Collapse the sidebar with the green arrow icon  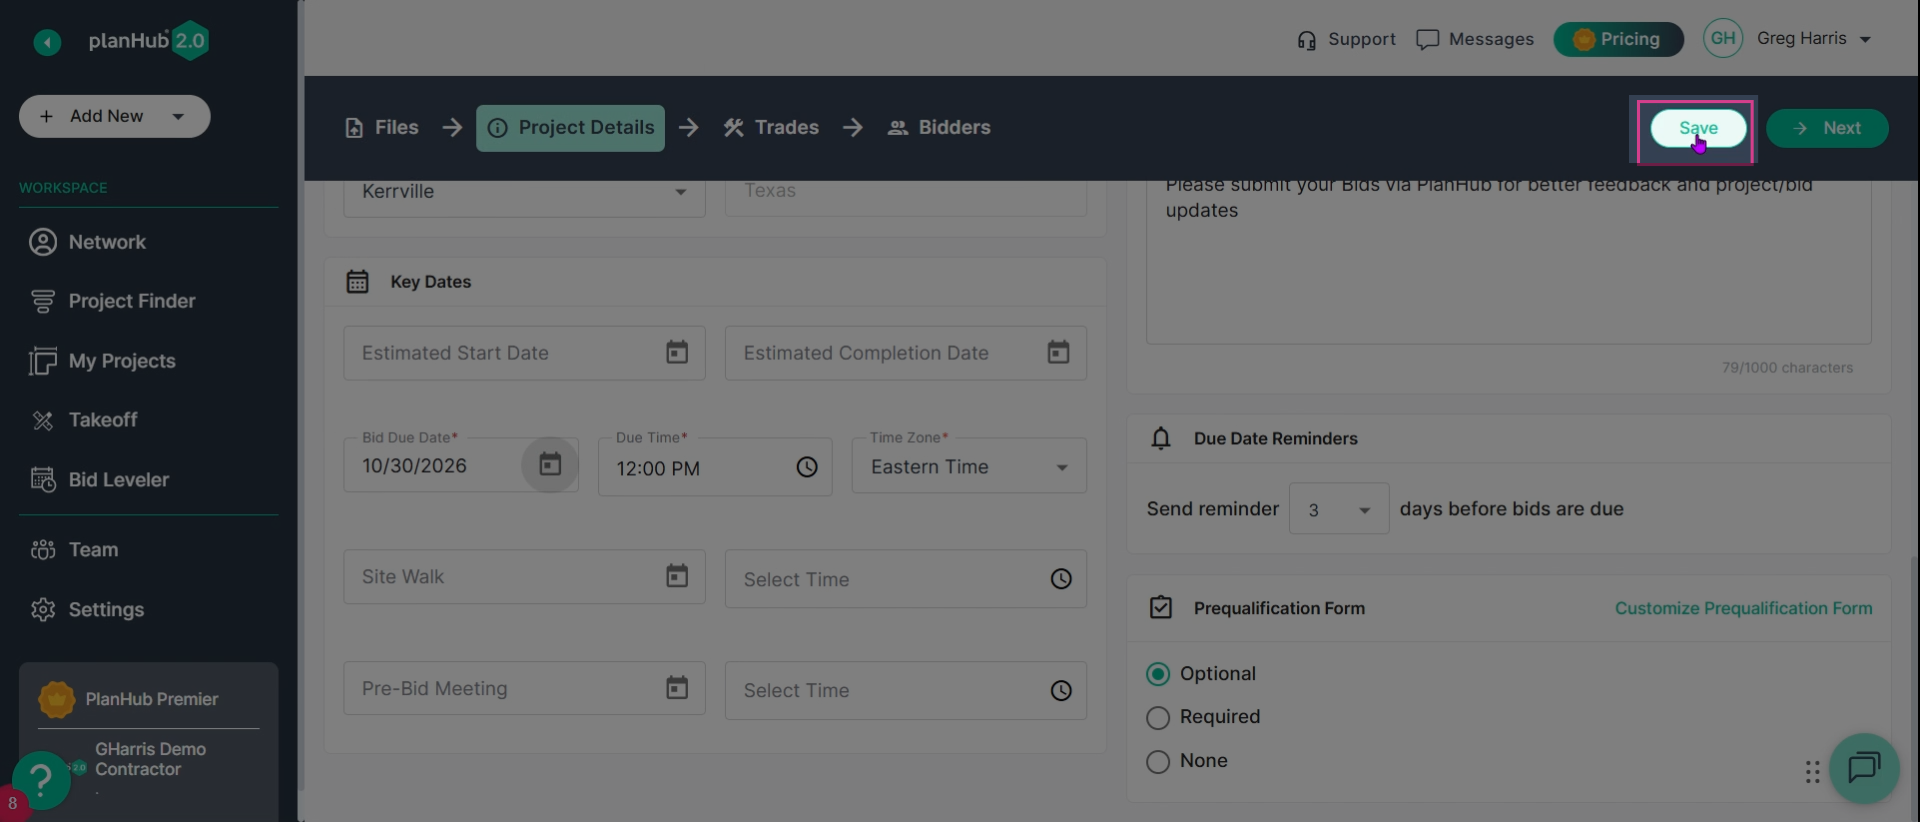click(x=47, y=42)
